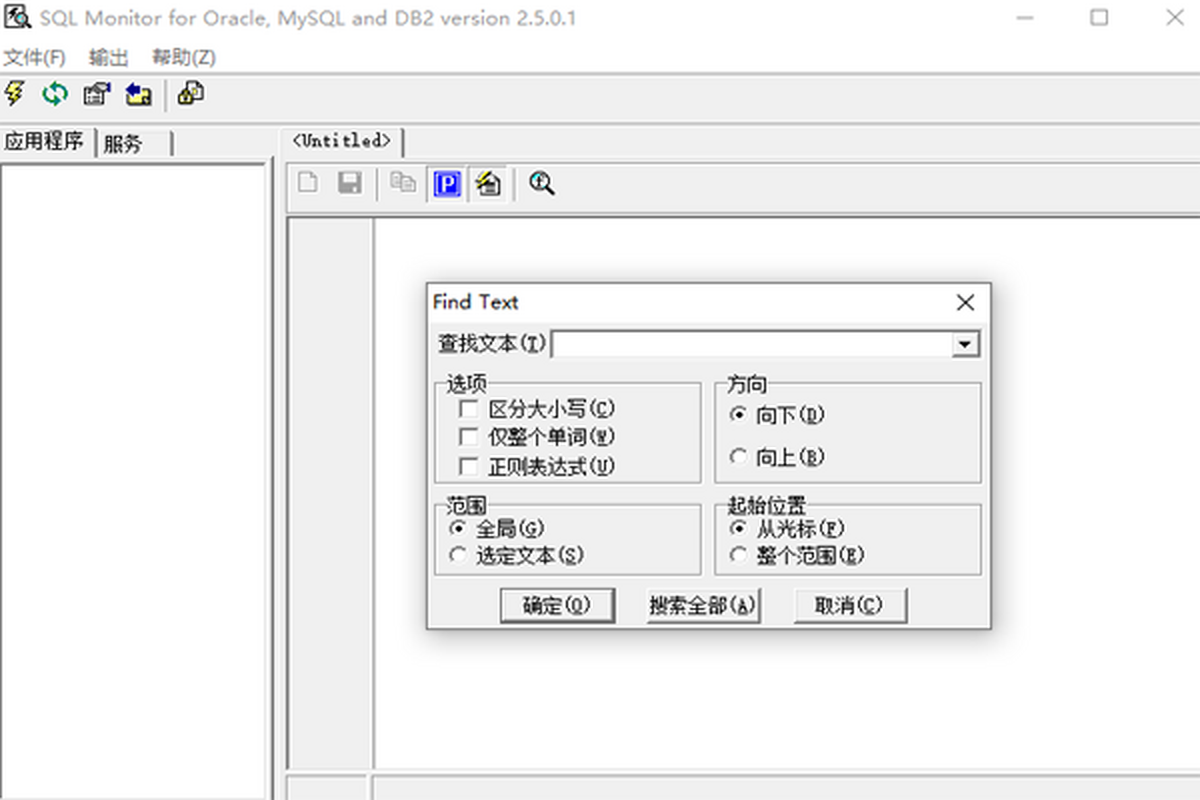Open the 输出 menu
Viewport: 1200px width, 800px height.
click(108, 57)
